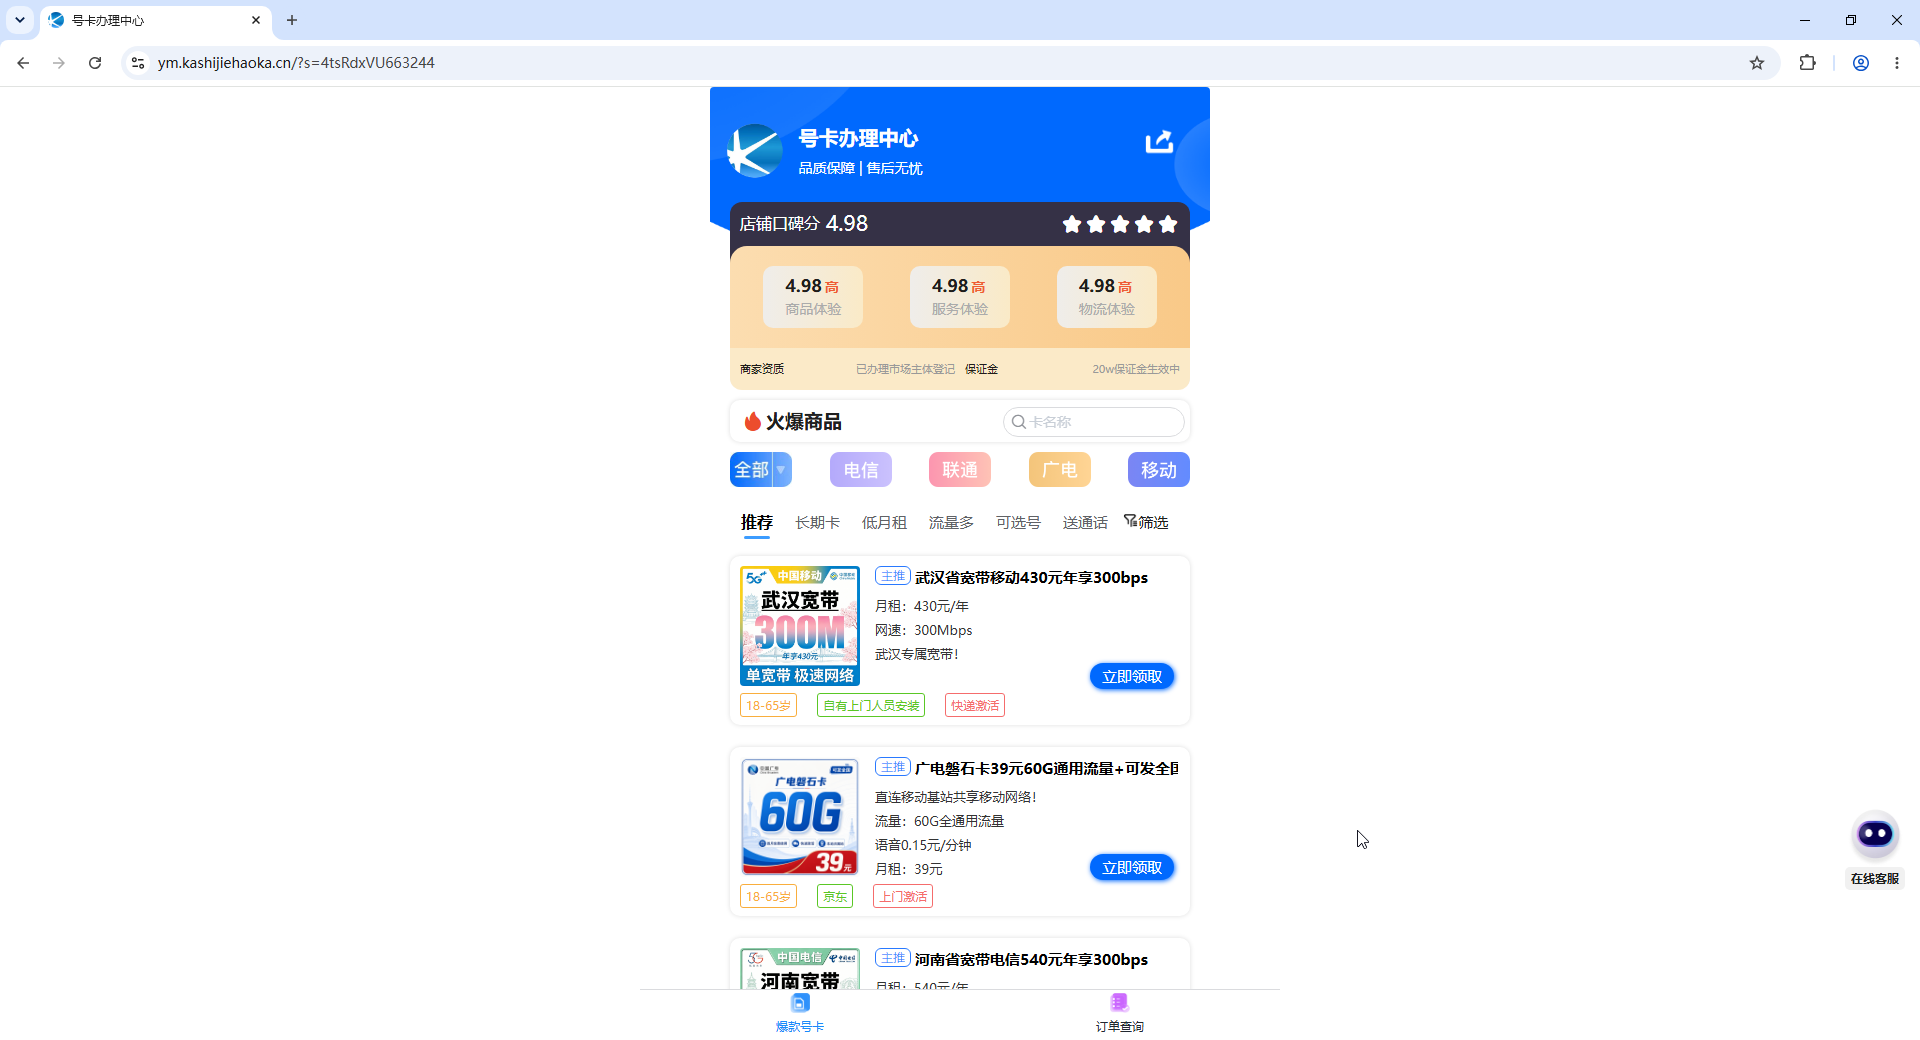This screenshot has height=1040, width=1920.
Task: Close the 号卡办理中心 browser tab
Action: coord(256,20)
